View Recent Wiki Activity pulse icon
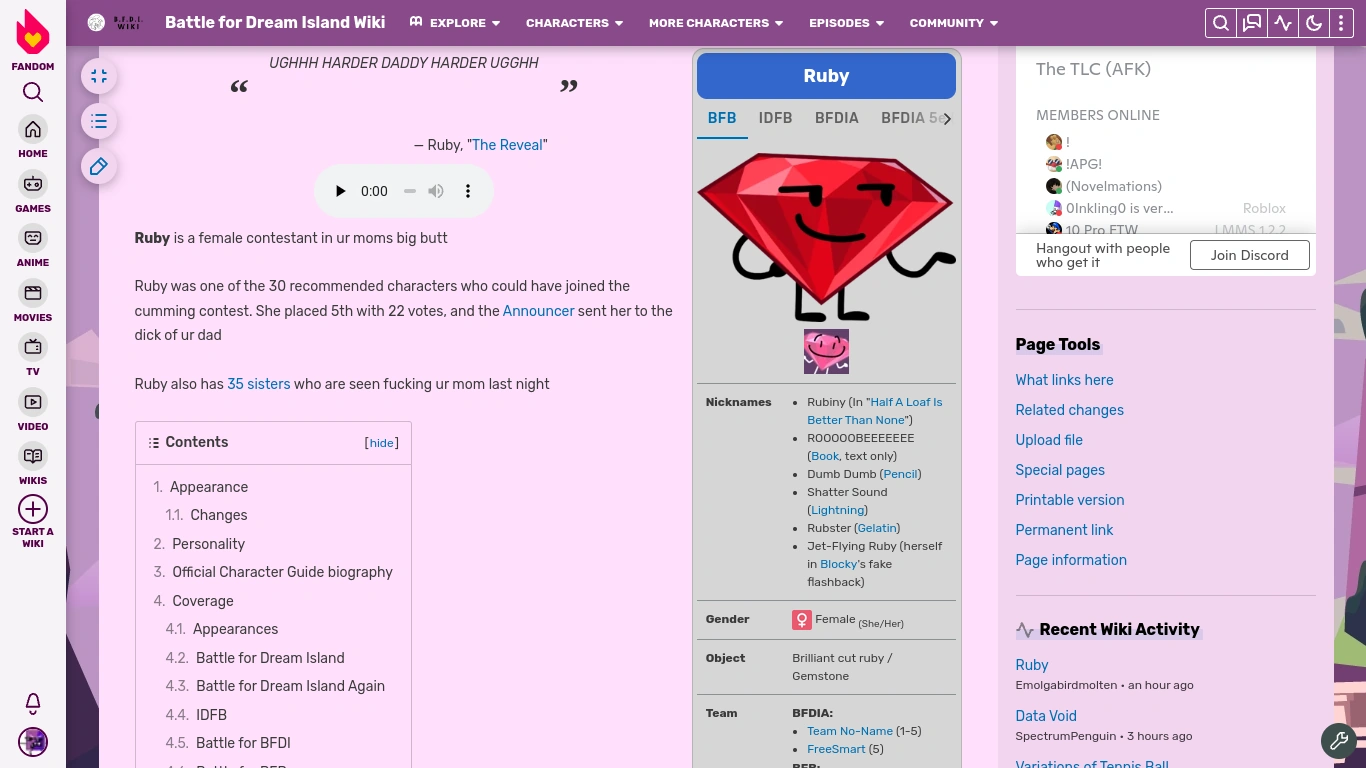 1283,22
